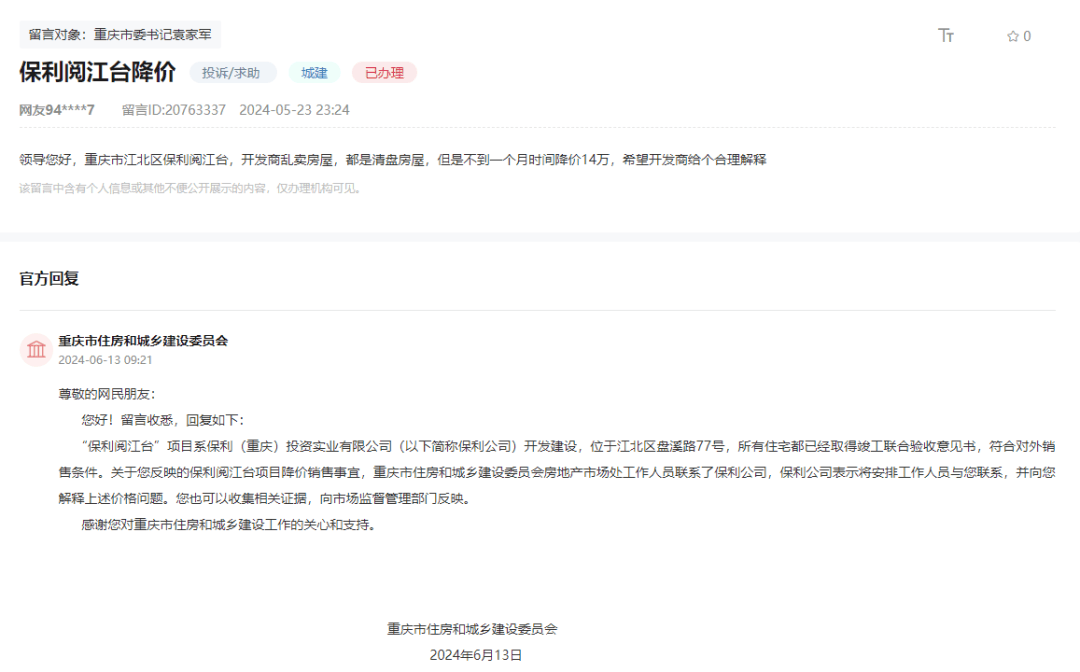This screenshot has width=1080, height=672.
Task: Click the privacy notice 该留言中含有个人信息
Action: coord(191,189)
